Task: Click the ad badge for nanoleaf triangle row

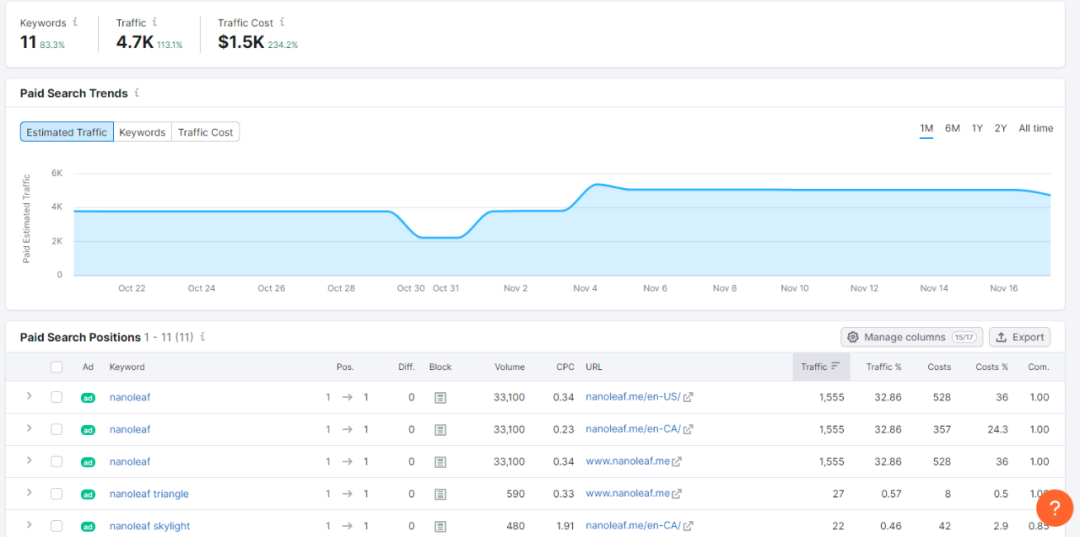Action: point(87,494)
